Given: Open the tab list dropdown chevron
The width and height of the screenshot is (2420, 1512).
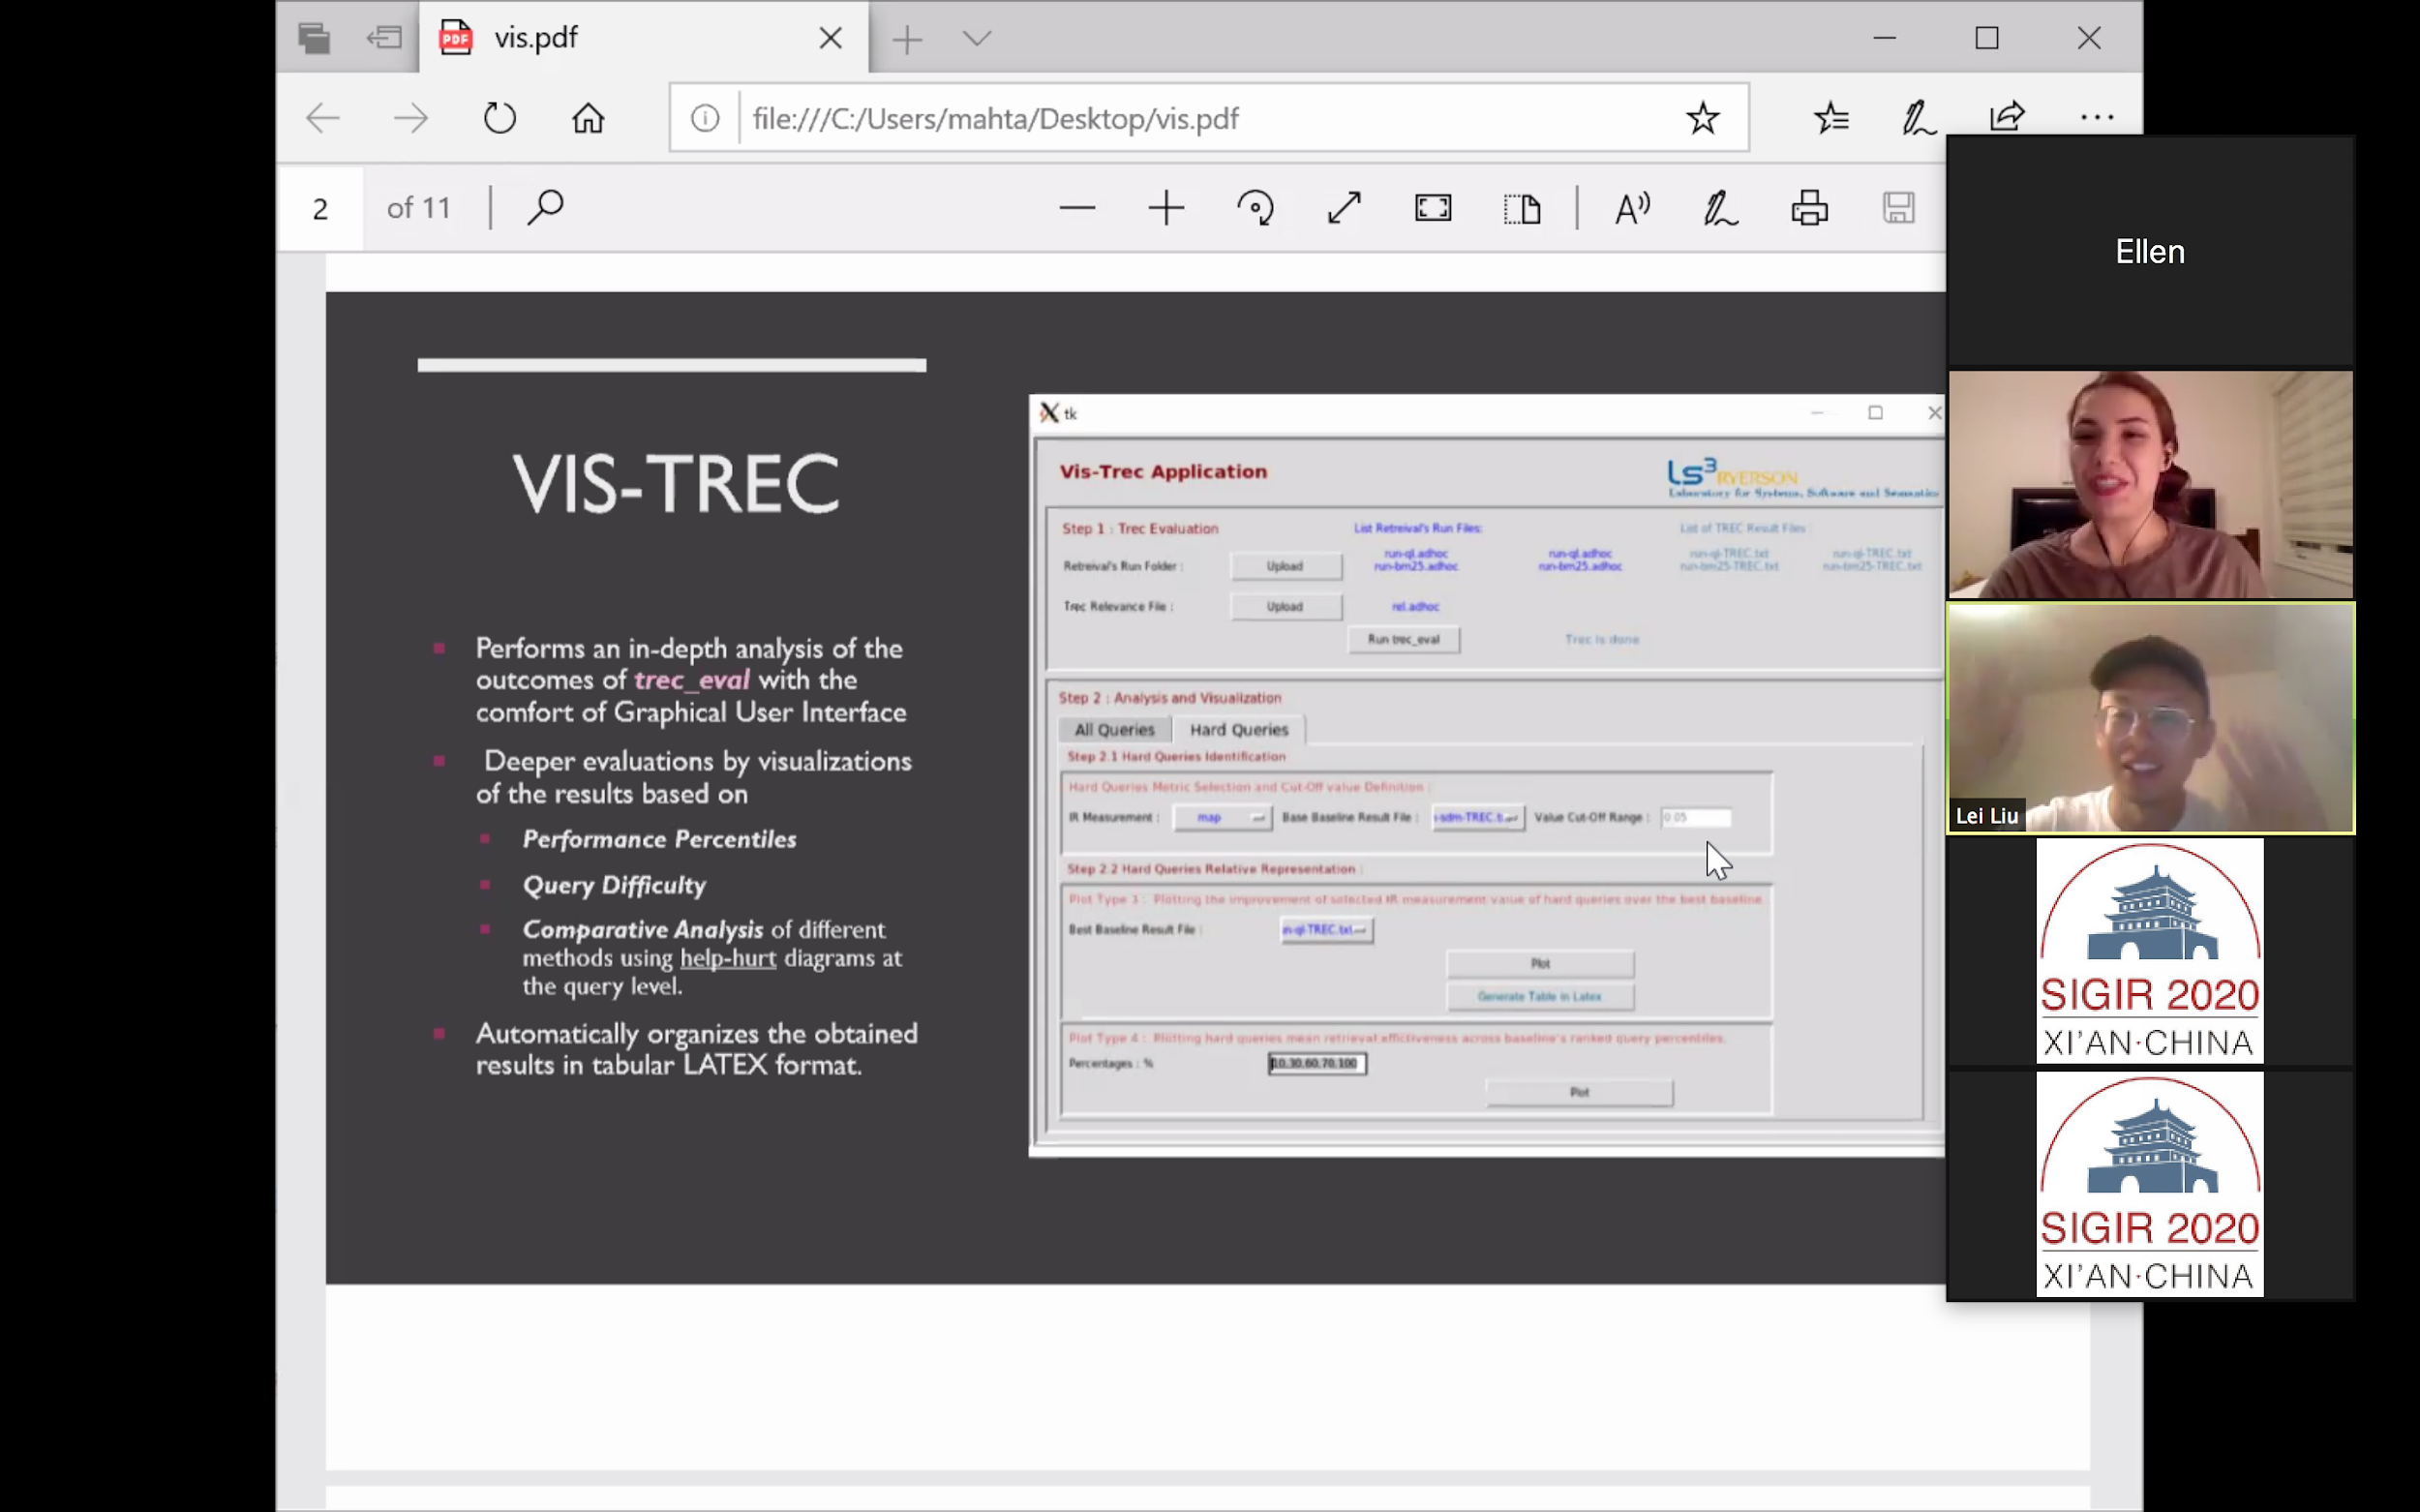Looking at the screenshot, I should point(977,39).
